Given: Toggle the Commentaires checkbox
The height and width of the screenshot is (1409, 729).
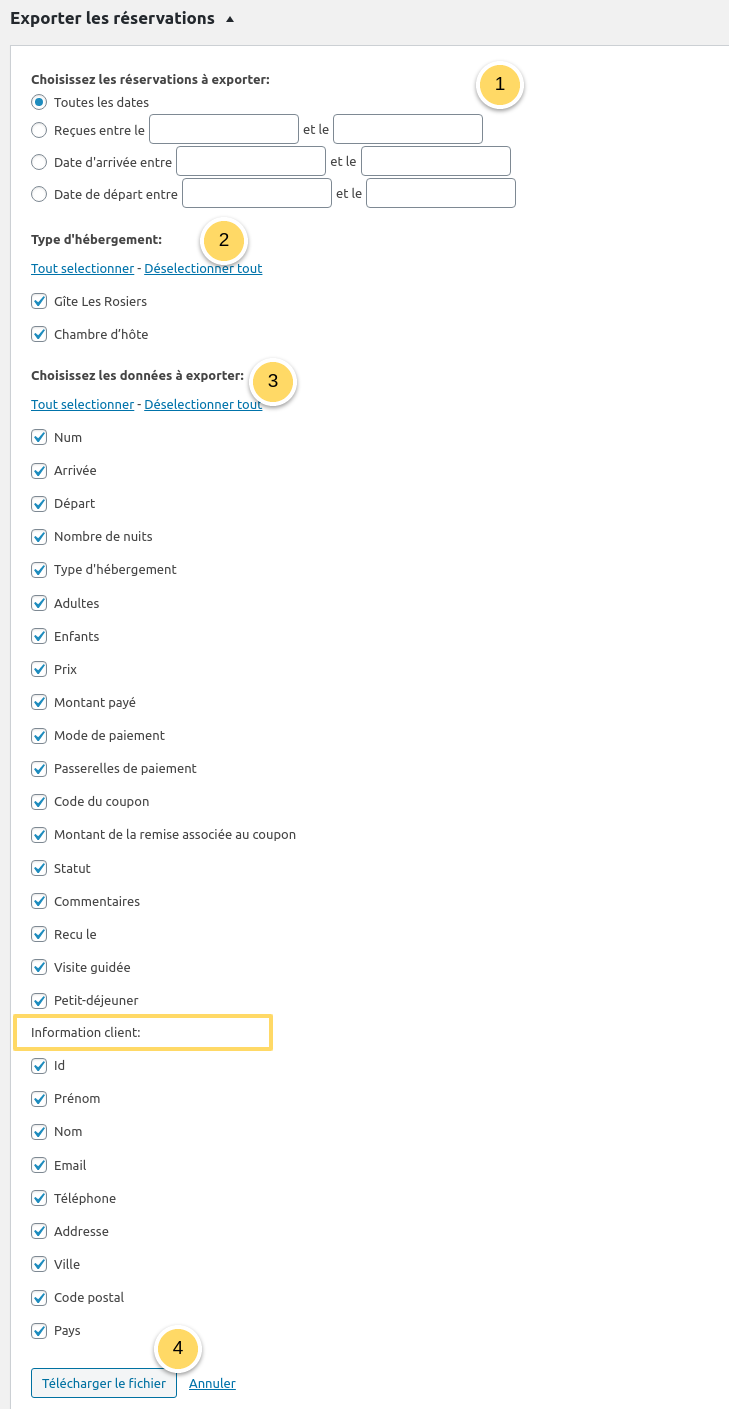Looking at the screenshot, I should (x=39, y=902).
